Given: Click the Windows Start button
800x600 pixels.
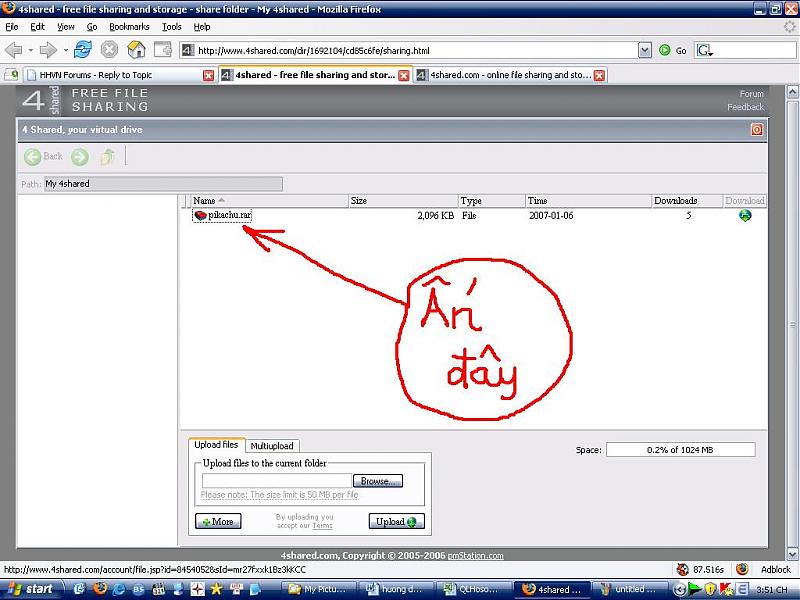Looking at the screenshot, I should coord(30,589).
